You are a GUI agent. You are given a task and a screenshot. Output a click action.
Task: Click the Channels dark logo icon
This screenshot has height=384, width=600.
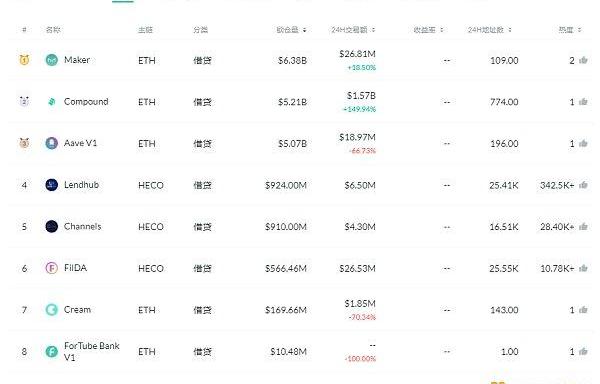click(x=52, y=226)
